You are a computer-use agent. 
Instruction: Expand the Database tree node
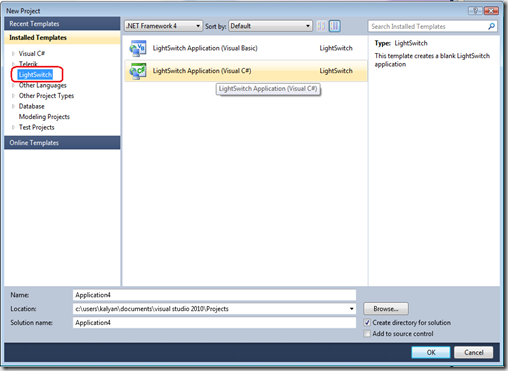click(x=13, y=106)
